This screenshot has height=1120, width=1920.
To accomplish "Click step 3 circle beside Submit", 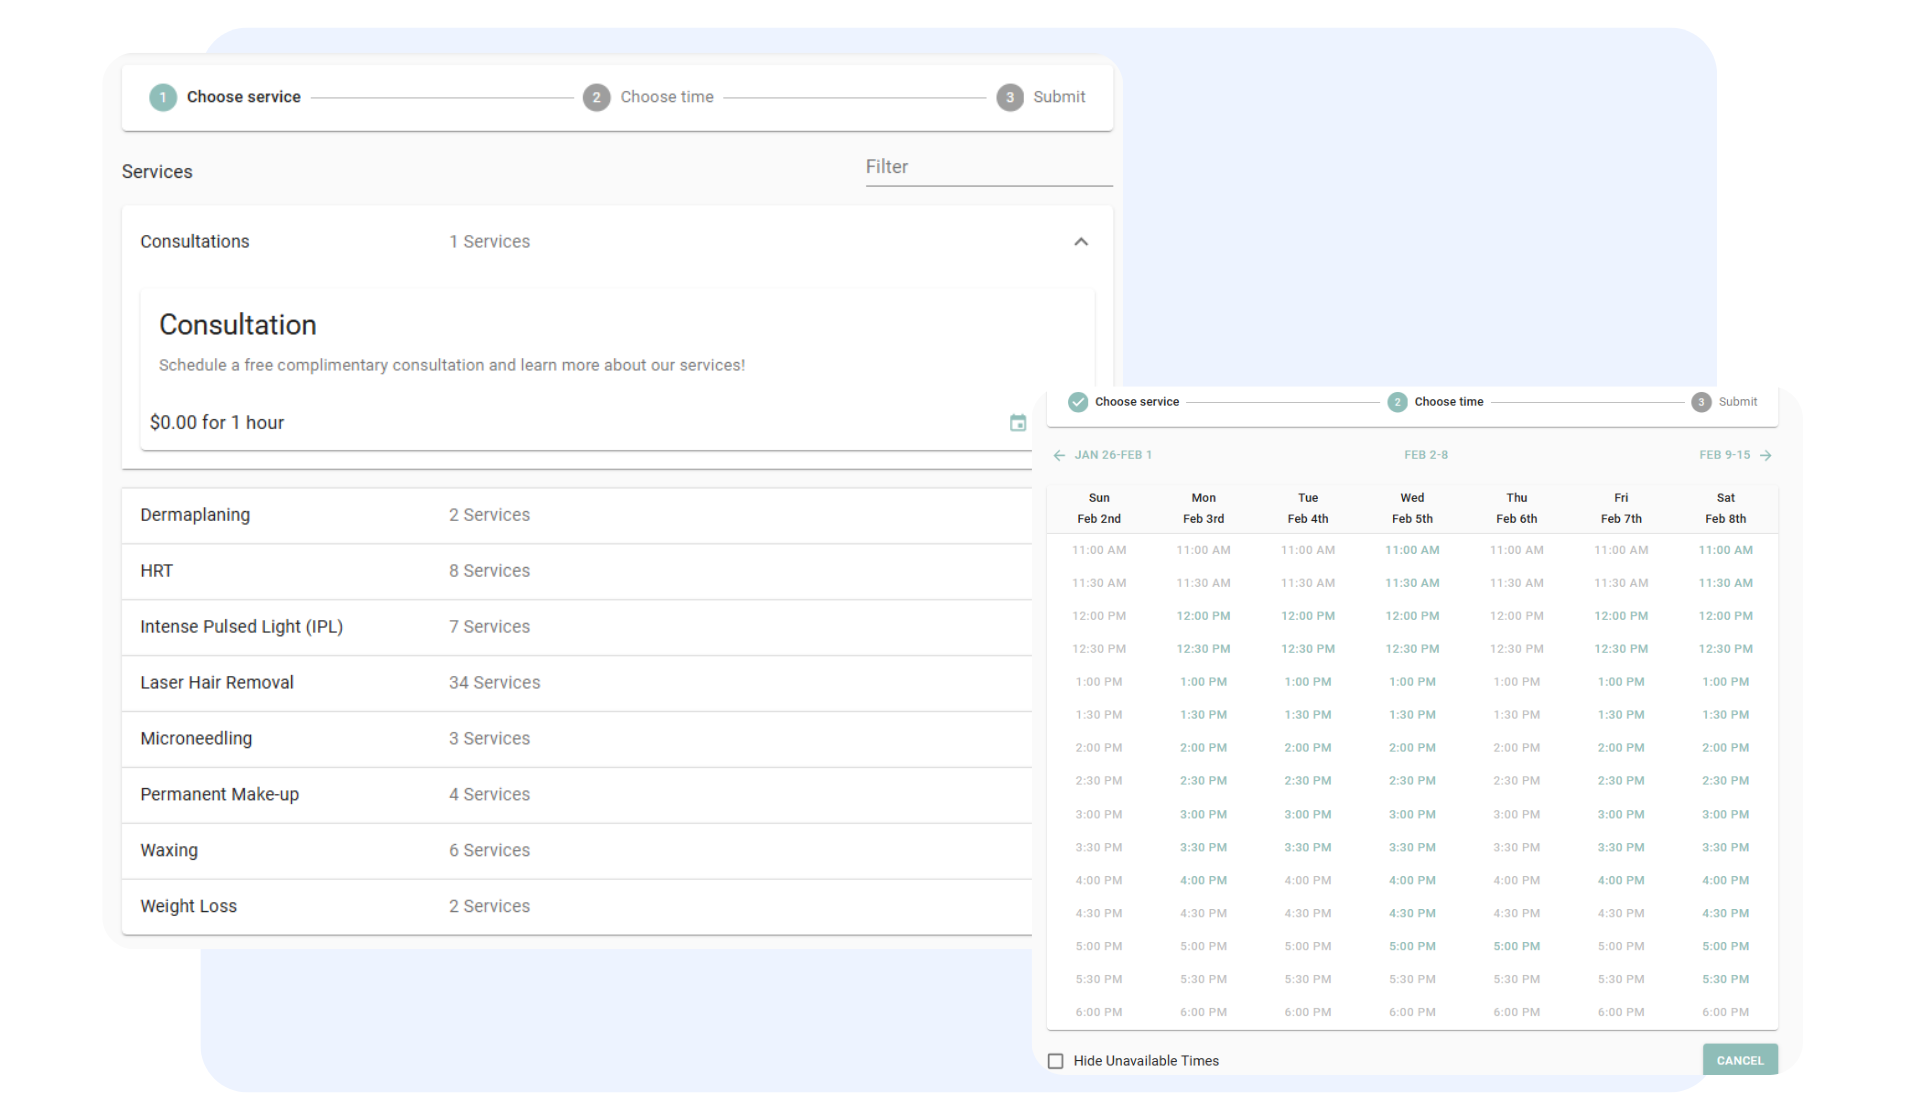I will click(x=1009, y=97).
